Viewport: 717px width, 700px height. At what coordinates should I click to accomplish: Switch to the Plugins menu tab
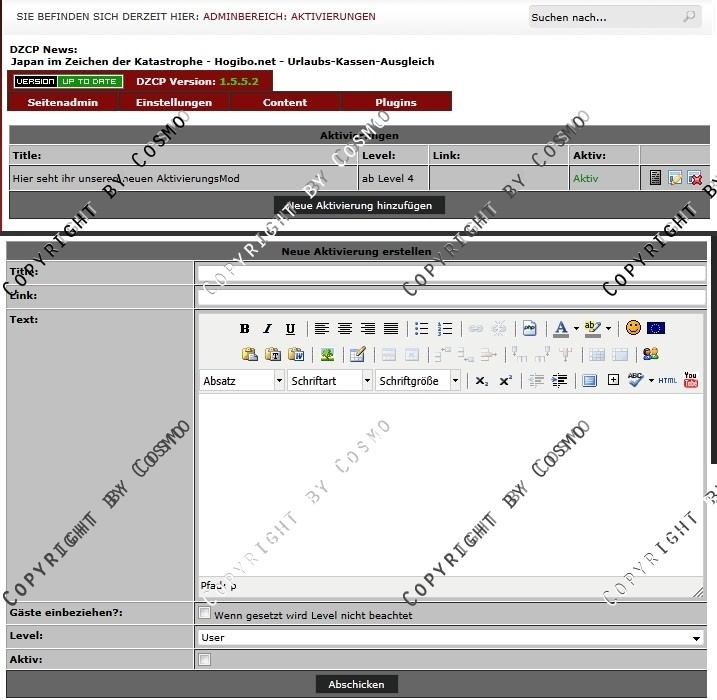(396, 102)
